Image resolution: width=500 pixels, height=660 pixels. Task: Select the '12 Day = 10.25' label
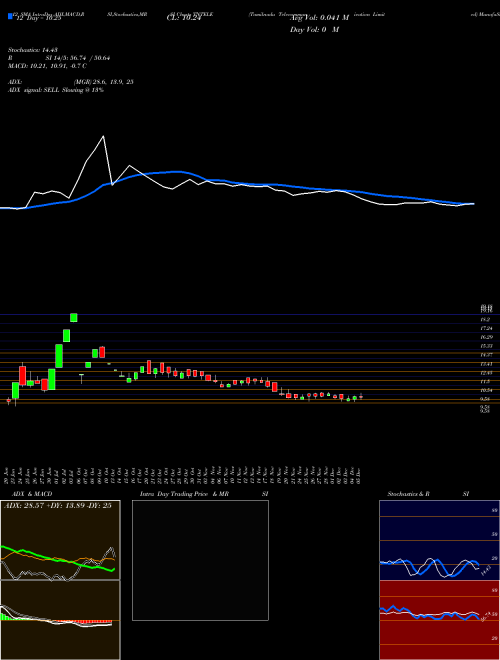click(x=39, y=19)
